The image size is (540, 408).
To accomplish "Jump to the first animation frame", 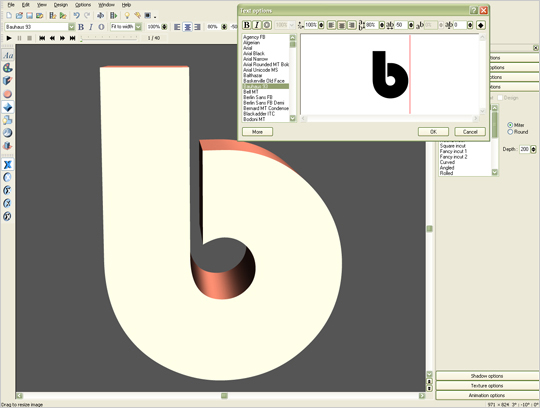I will [x=42, y=38].
